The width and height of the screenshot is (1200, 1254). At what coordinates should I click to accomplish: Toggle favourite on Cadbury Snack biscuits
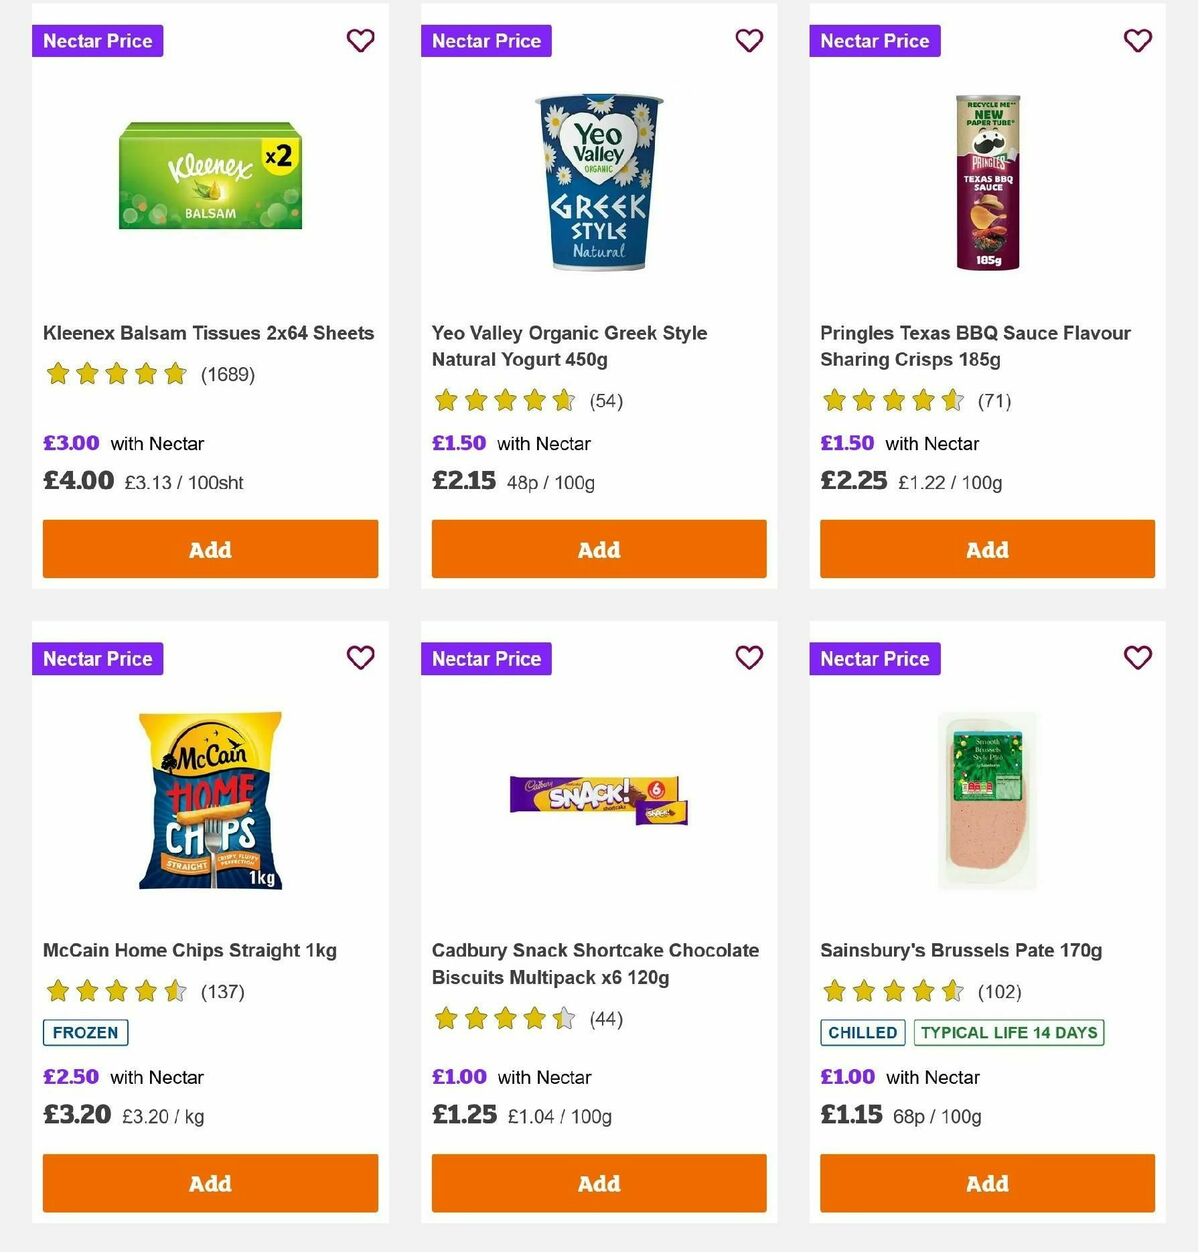coord(749,658)
